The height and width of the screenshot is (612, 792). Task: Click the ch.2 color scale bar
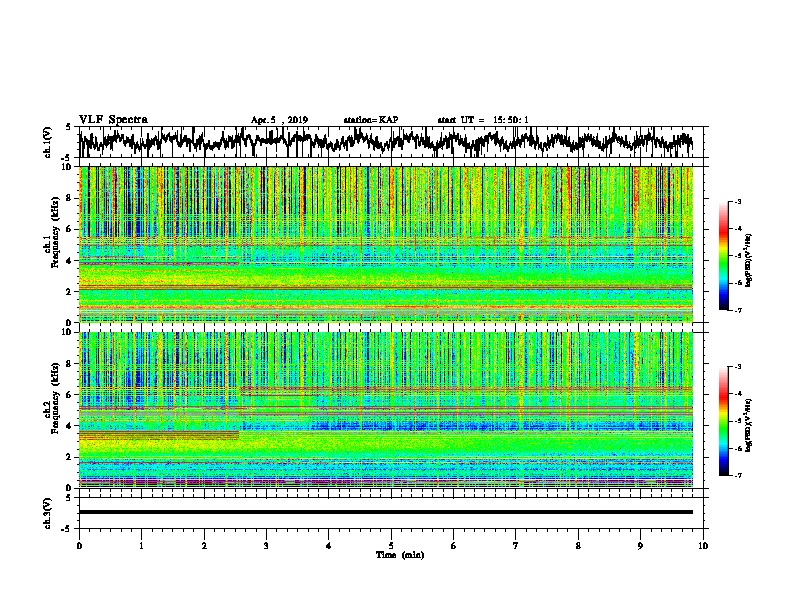[724, 421]
